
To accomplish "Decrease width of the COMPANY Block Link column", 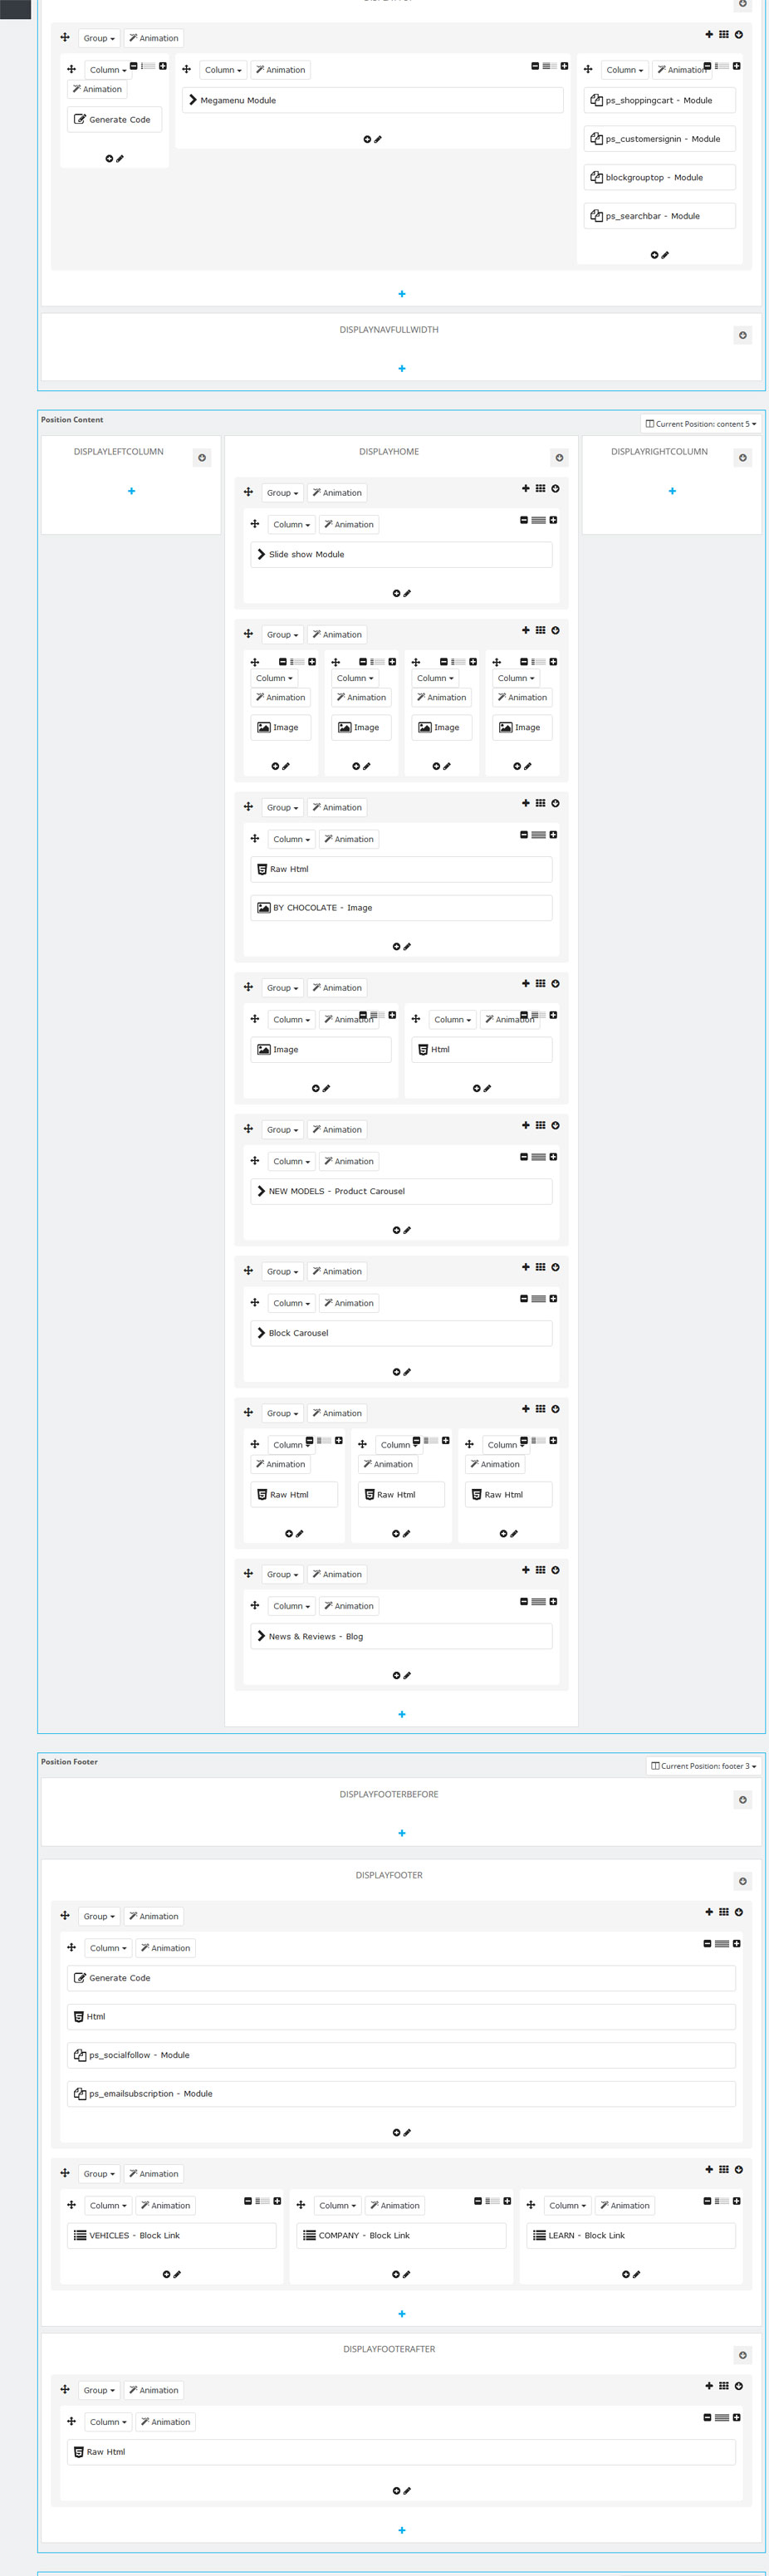I will coord(478,2201).
